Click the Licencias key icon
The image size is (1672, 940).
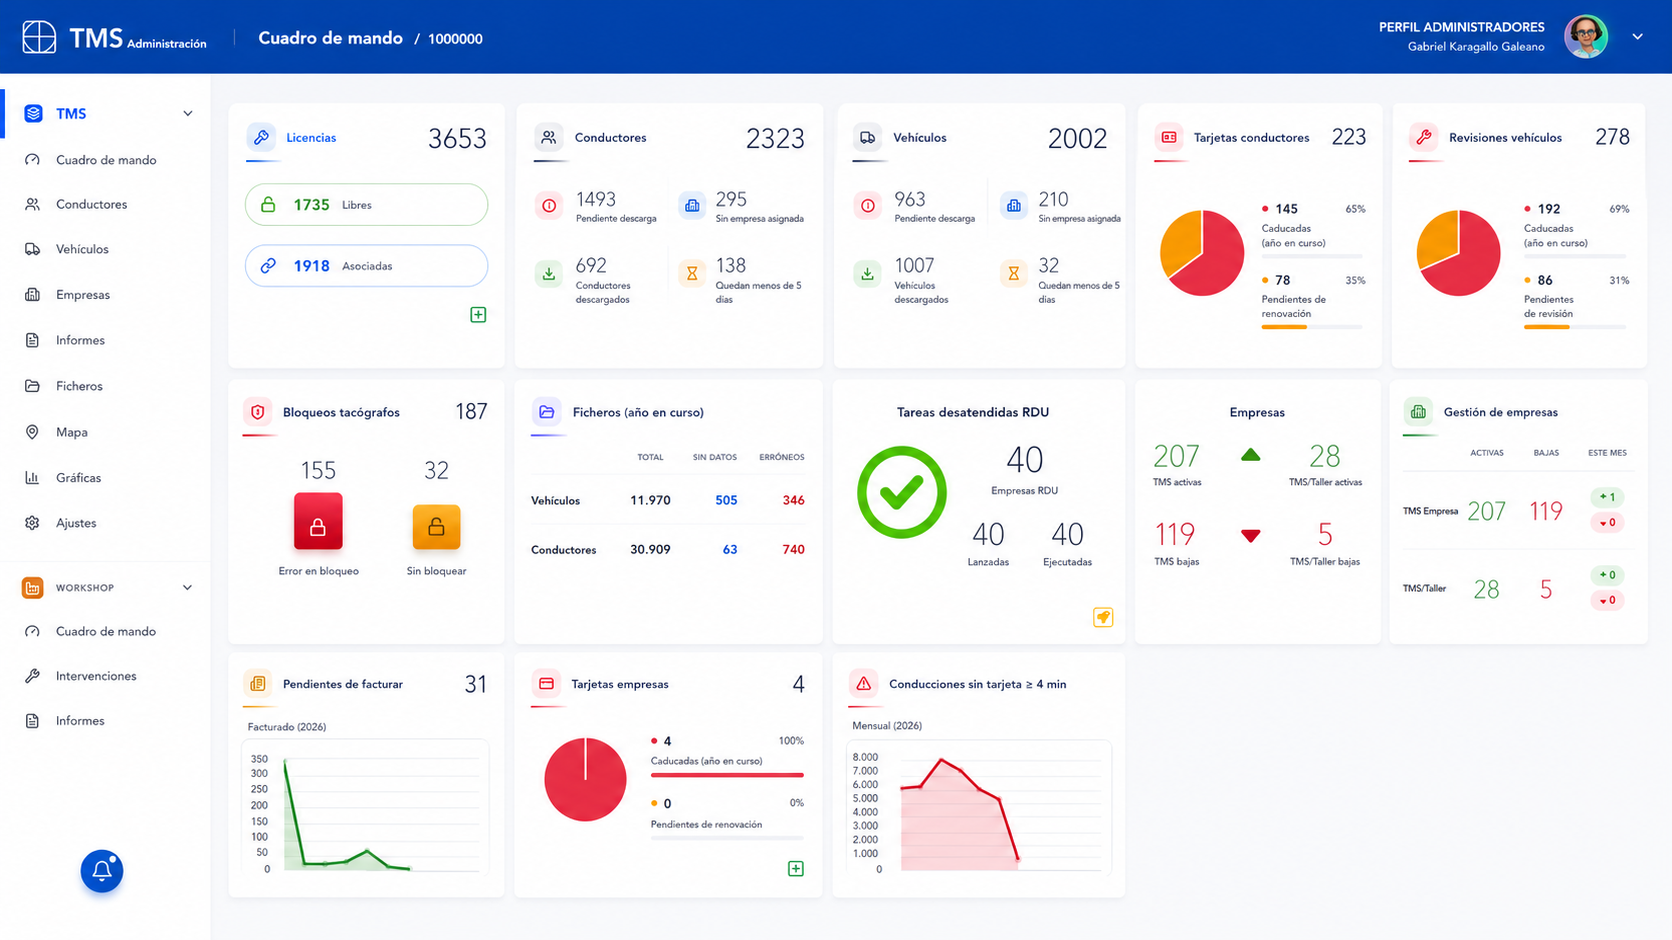(261, 137)
